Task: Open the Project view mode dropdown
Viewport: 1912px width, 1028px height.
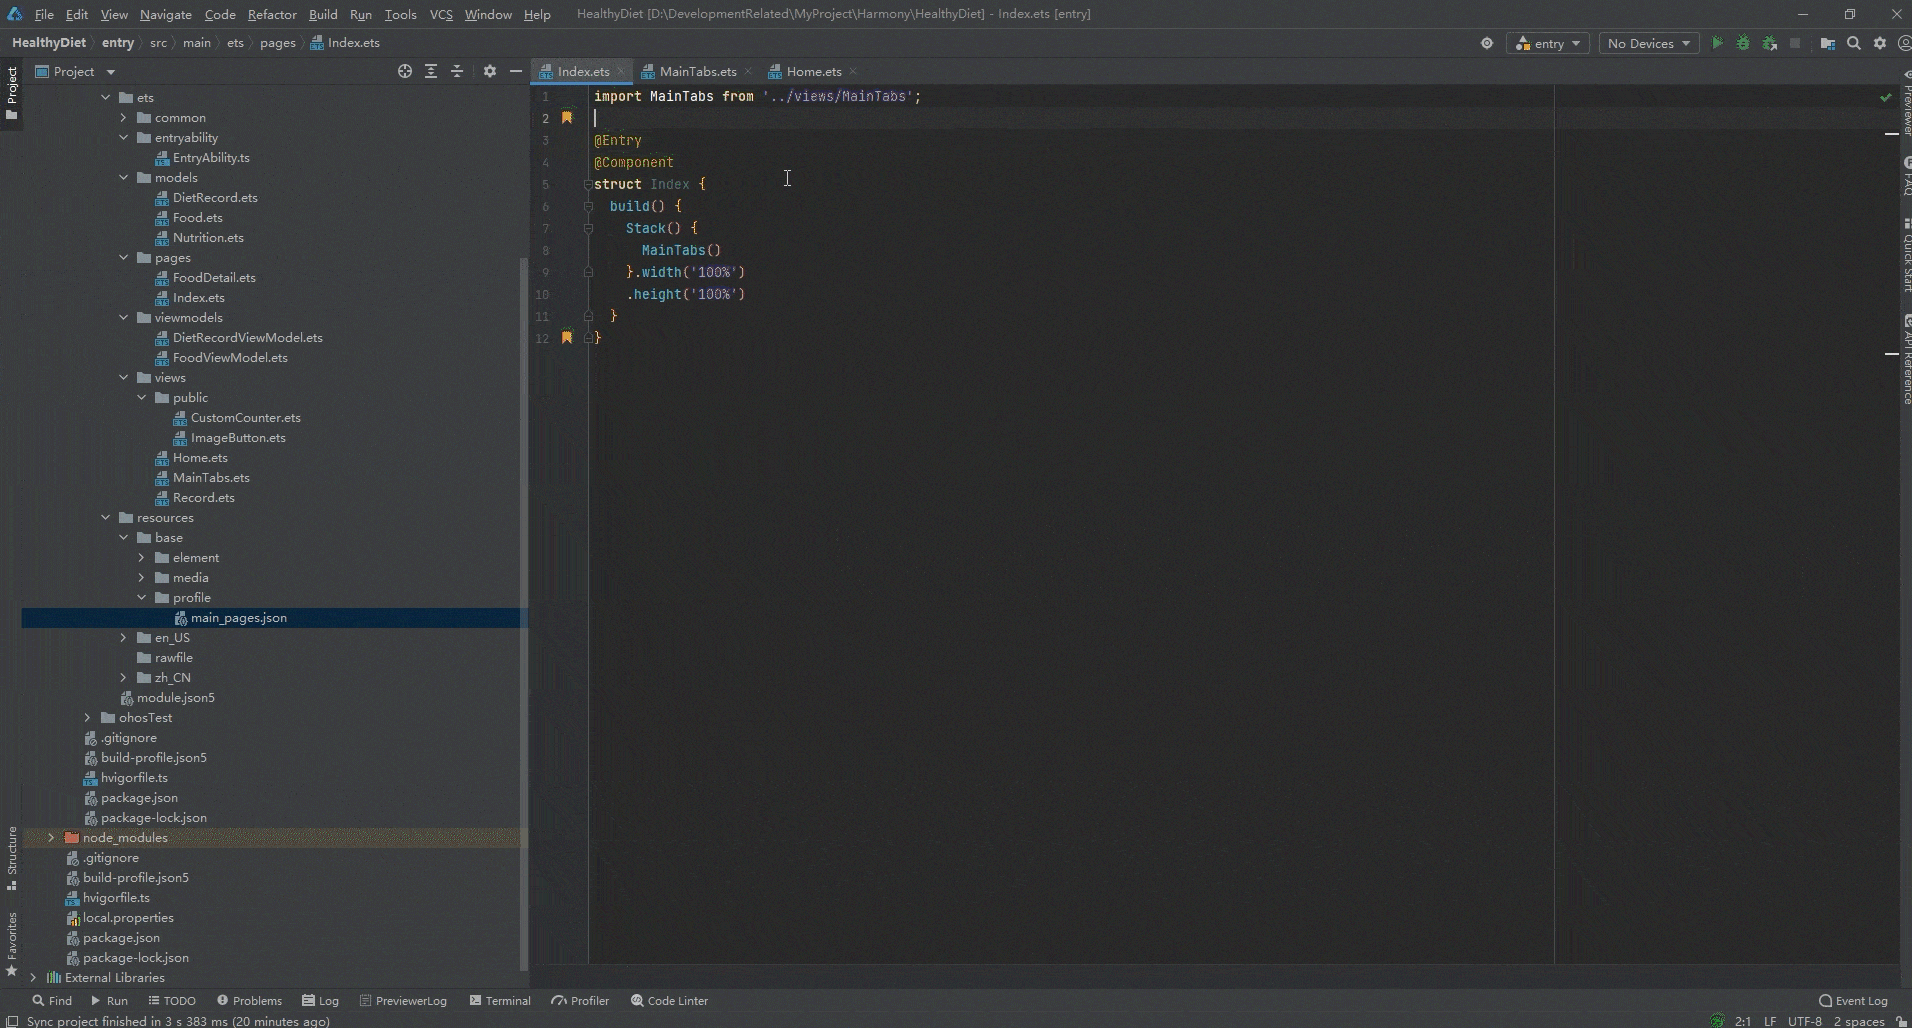Action: (76, 71)
